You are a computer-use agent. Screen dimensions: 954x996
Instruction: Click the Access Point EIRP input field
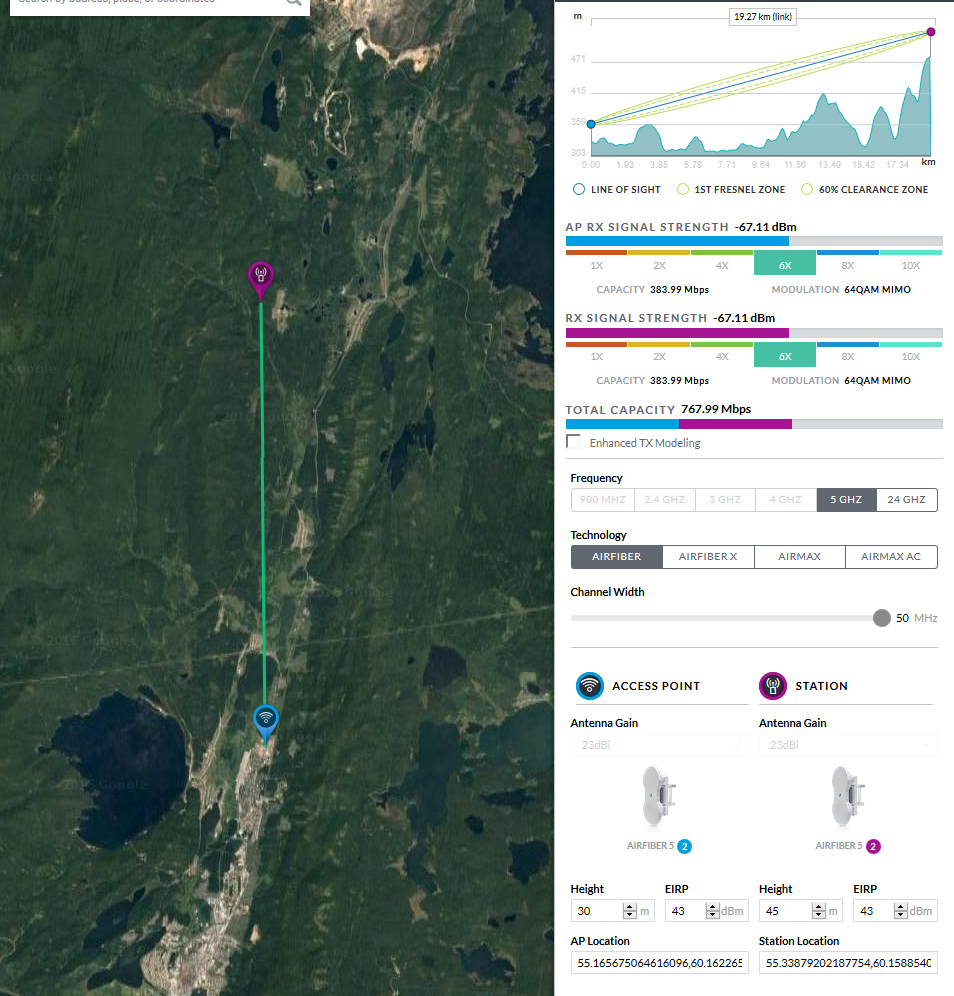coord(707,911)
